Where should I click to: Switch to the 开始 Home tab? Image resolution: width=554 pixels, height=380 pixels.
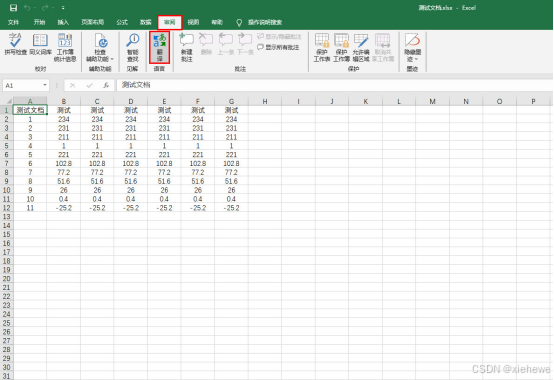click(39, 22)
